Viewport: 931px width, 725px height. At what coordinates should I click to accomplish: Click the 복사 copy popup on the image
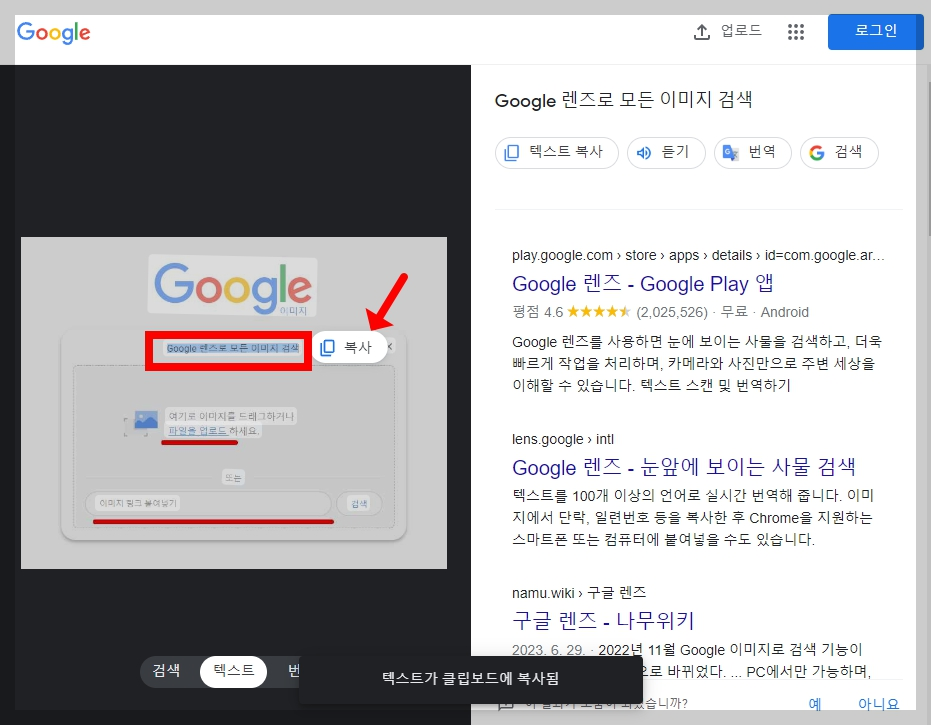point(350,347)
